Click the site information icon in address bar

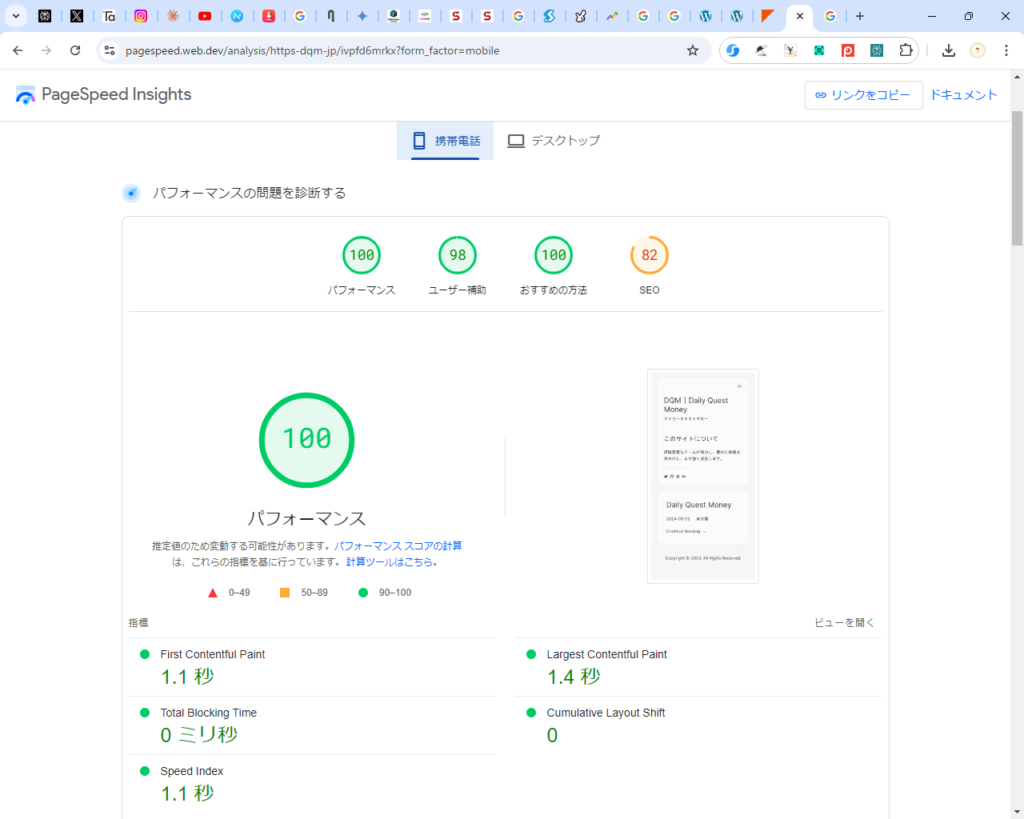click(x=111, y=50)
